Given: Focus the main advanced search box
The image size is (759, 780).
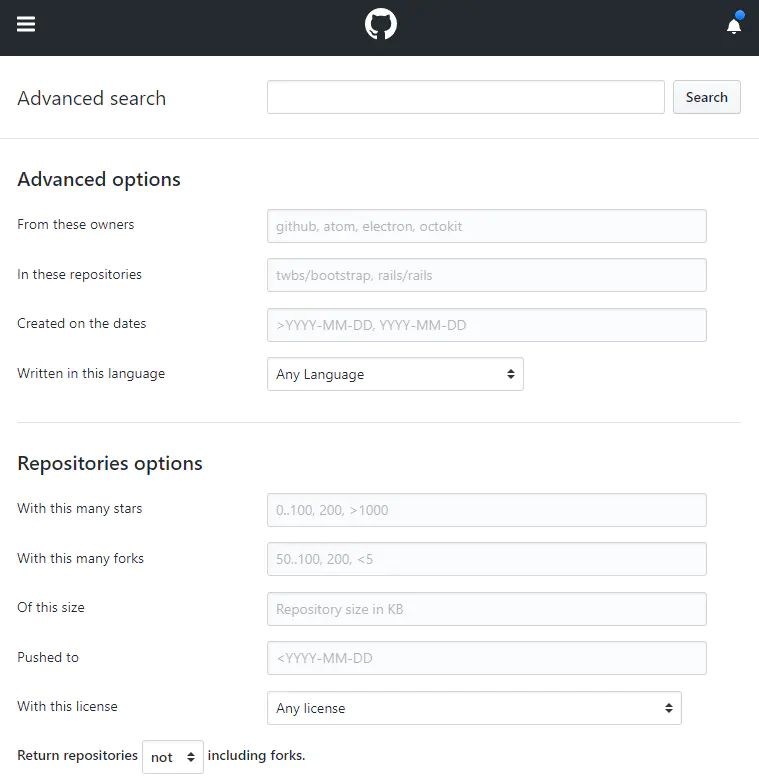Looking at the screenshot, I should click(465, 97).
